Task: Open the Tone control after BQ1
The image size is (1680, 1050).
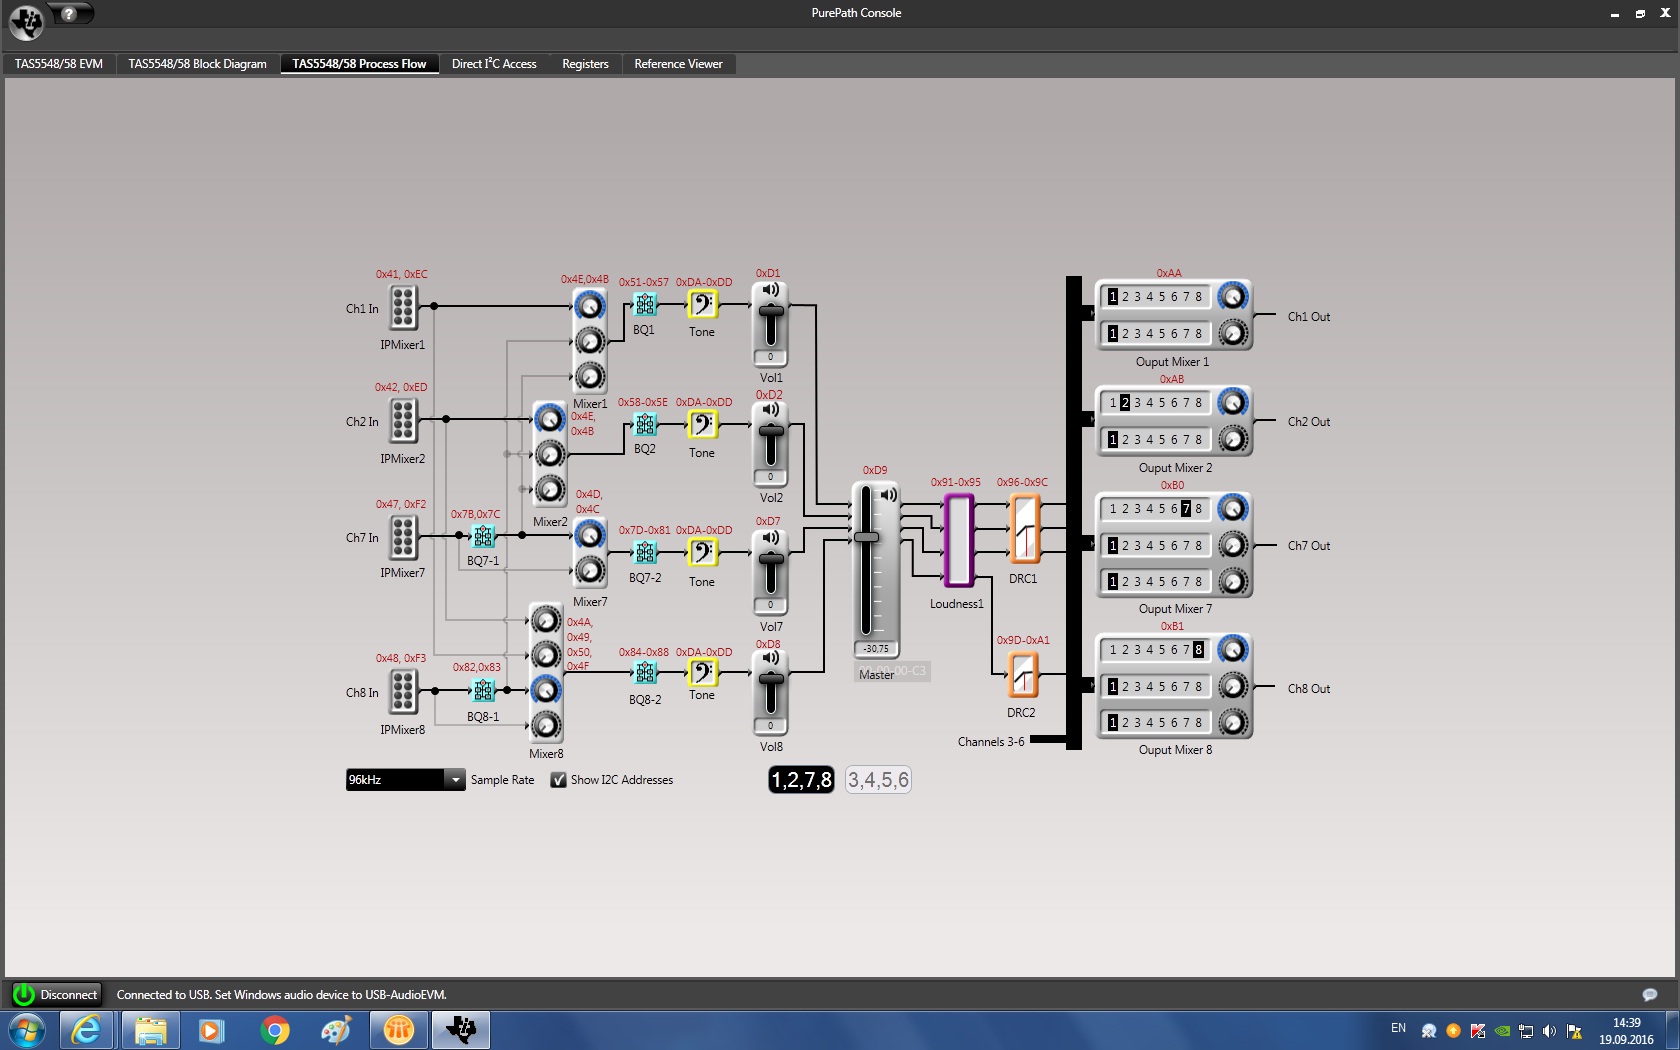Action: pyautogui.click(x=702, y=304)
